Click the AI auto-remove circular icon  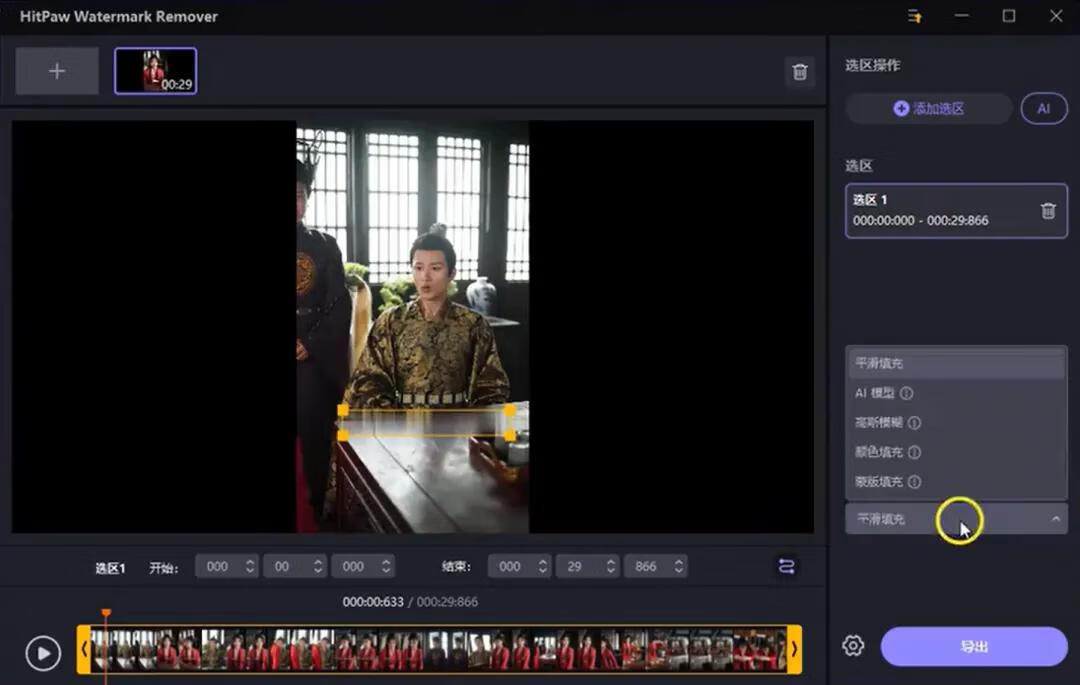point(1044,108)
